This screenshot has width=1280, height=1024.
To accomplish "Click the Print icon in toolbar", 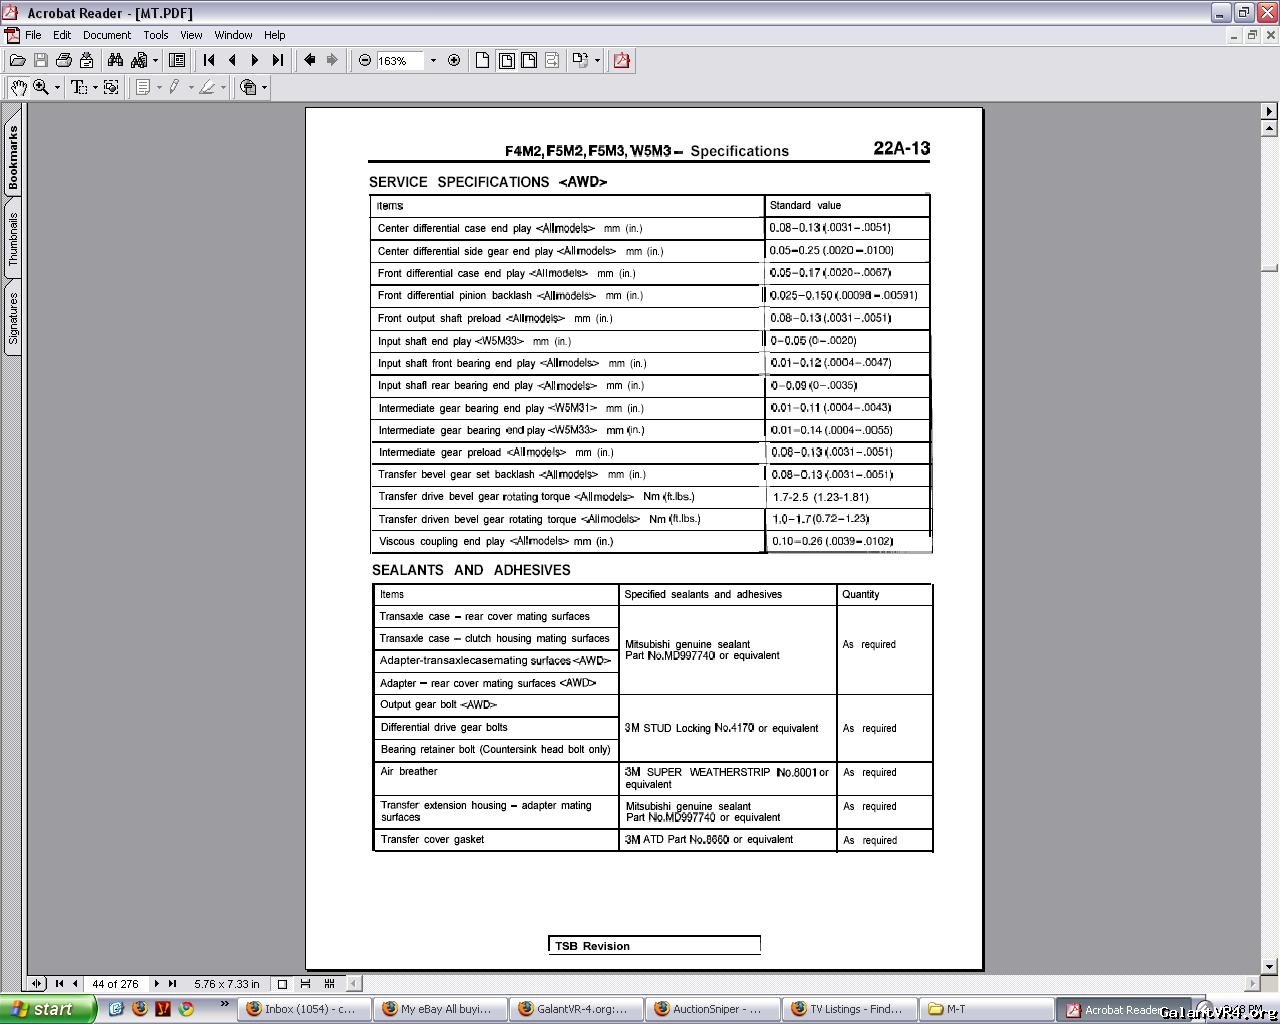I will pos(63,61).
